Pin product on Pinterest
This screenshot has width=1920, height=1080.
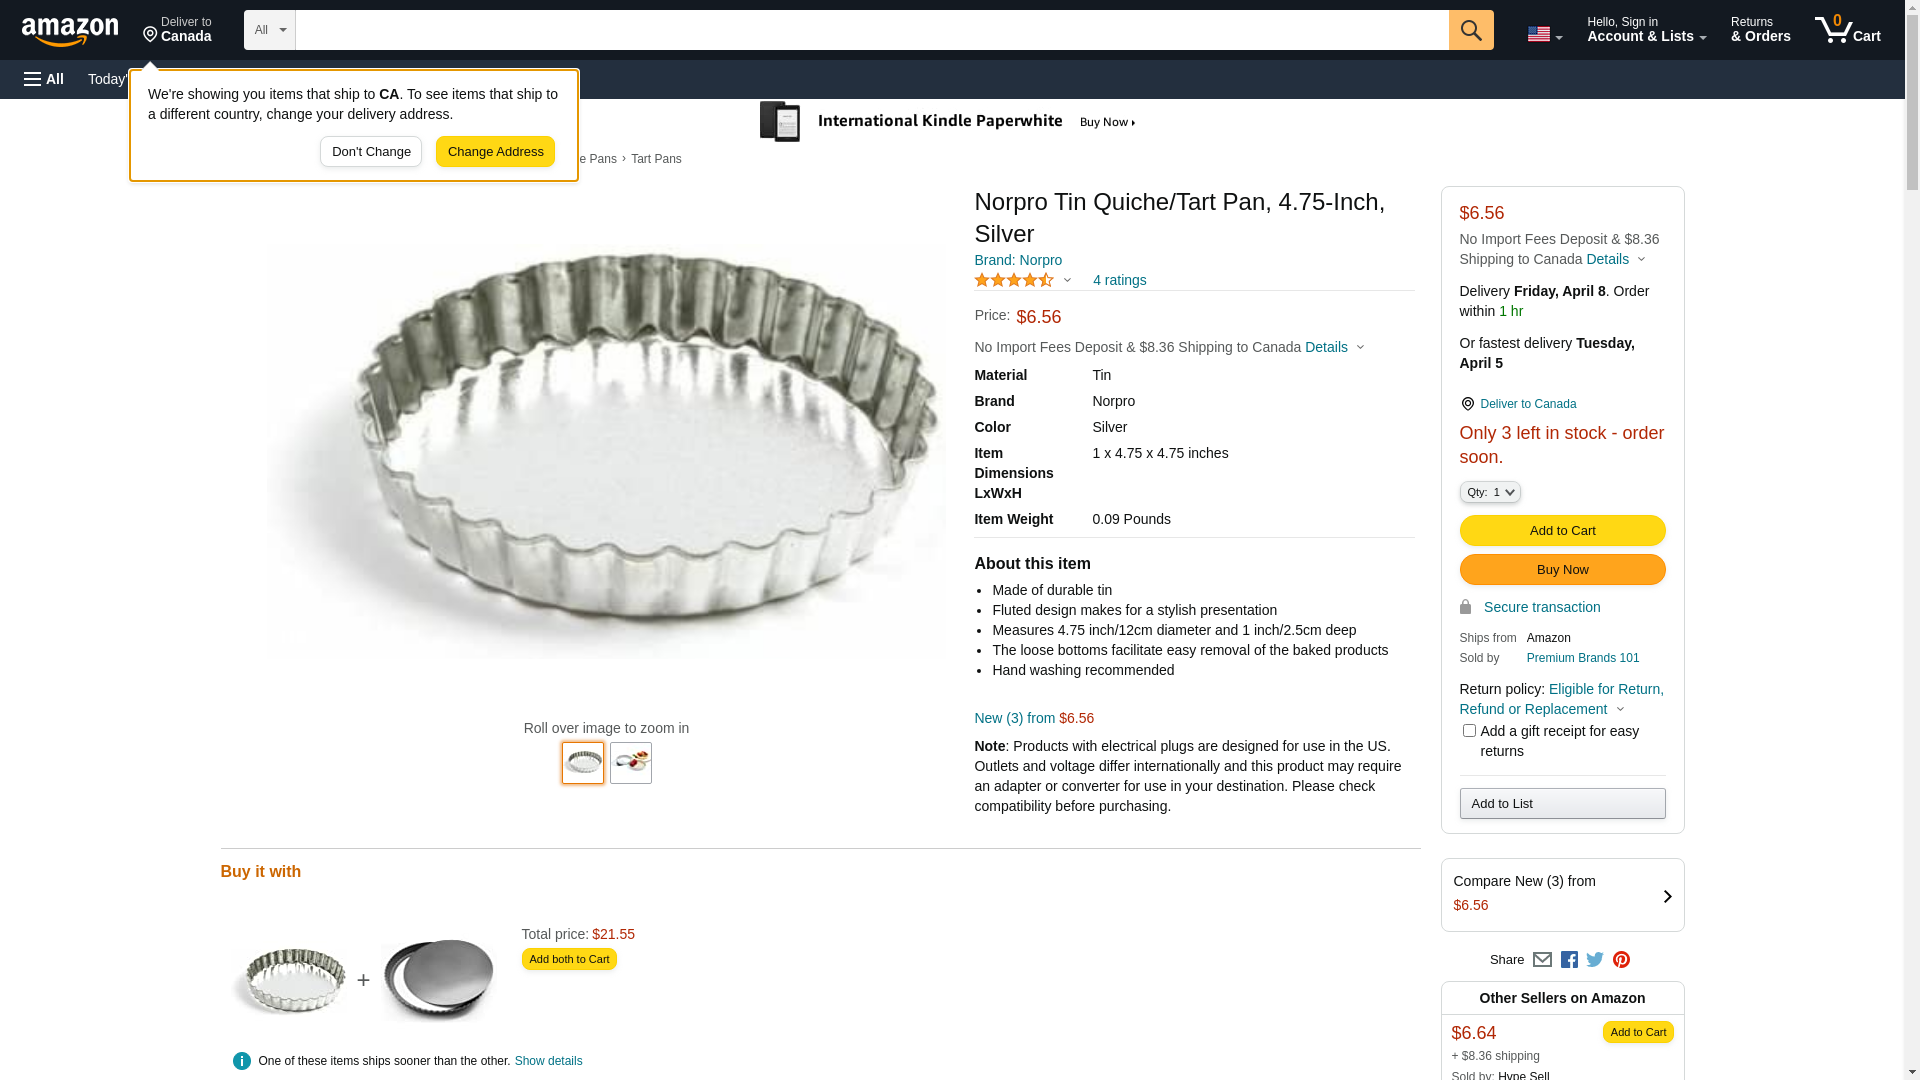1621,960
